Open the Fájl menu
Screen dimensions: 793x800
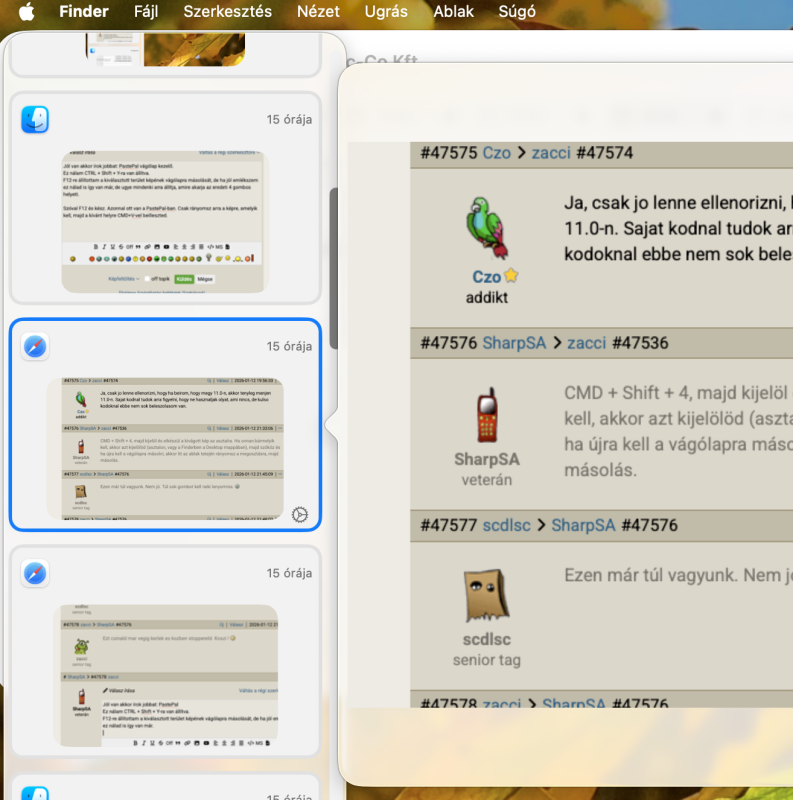[x=146, y=11]
